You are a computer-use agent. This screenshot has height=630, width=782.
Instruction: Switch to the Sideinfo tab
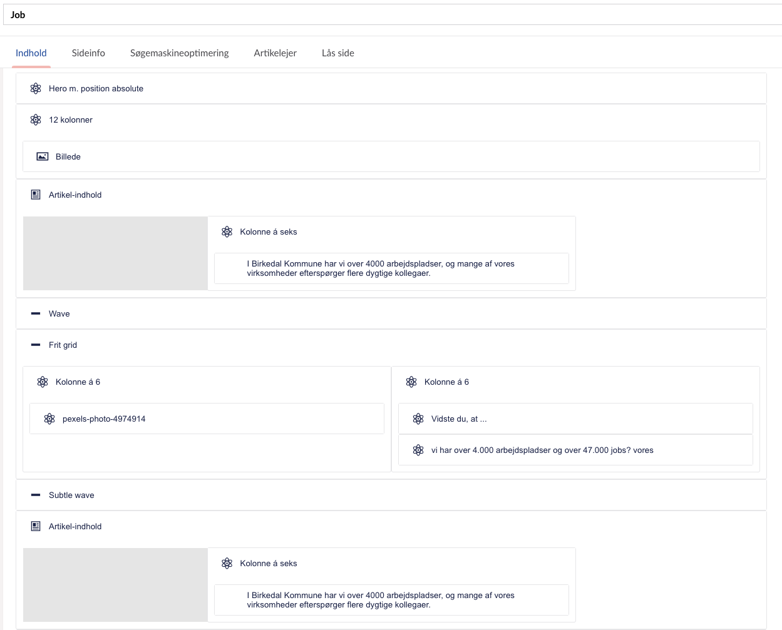[88, 53]
